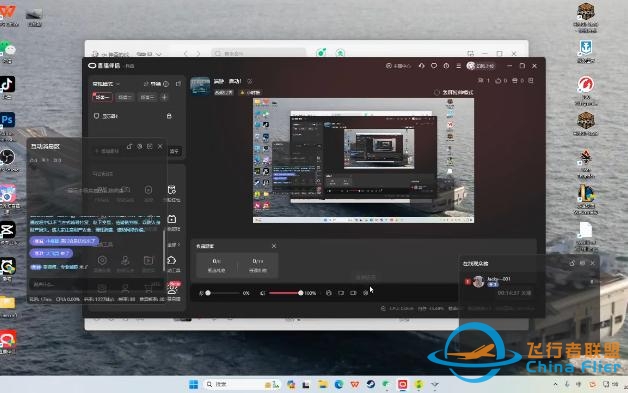Click the first icon right of the 100% label
Viewport: 628px width, 393px height.
click(x=329, y=293)
